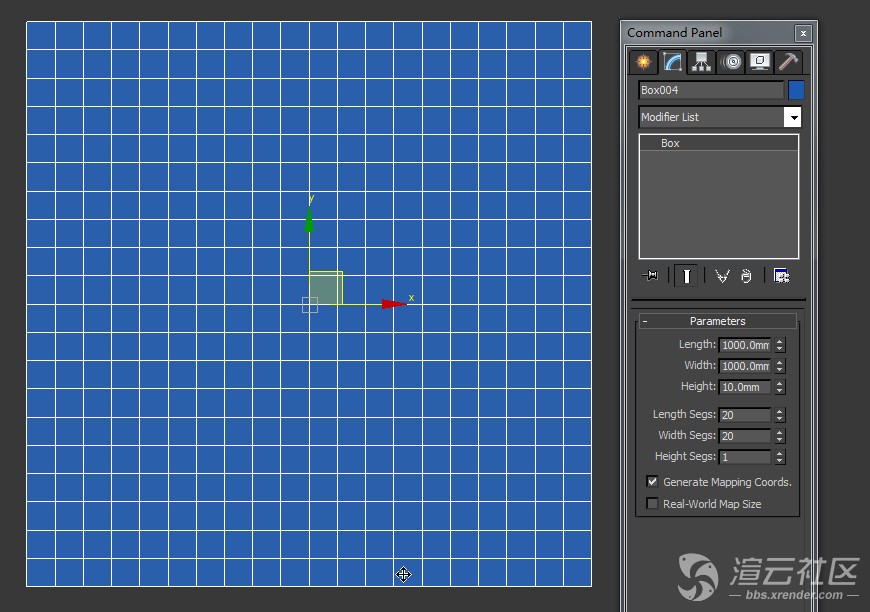Image resolution: width=870 pixels, height=612 pixels.
Task: Click the Height Segs value field
Action: click(745, 457)
